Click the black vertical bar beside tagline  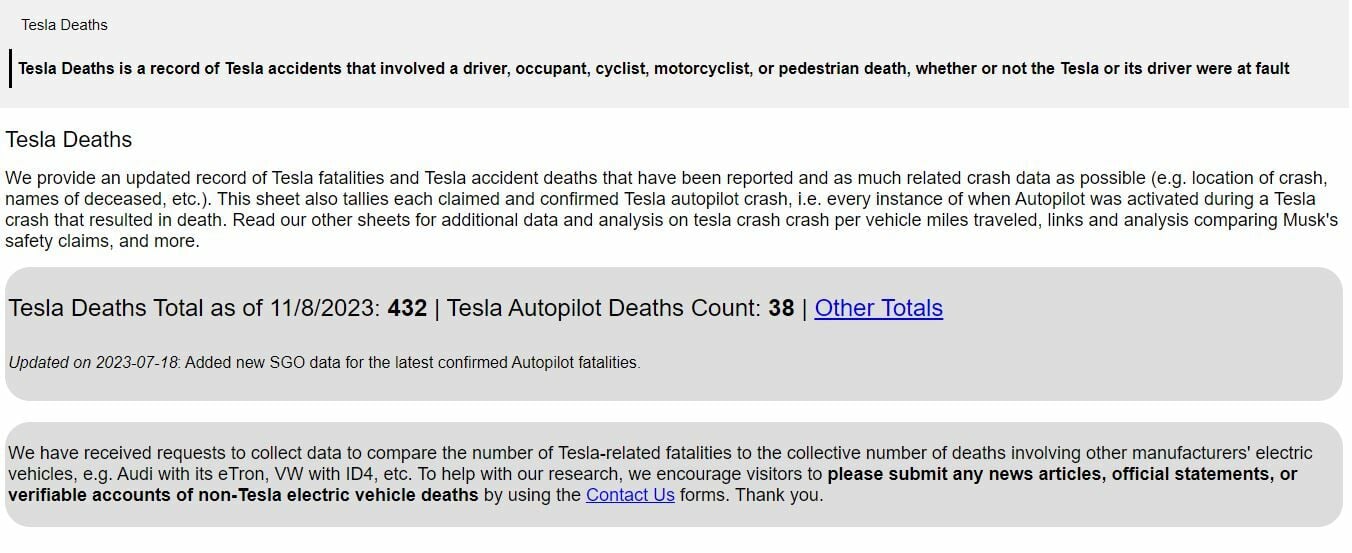pos(11,69)
